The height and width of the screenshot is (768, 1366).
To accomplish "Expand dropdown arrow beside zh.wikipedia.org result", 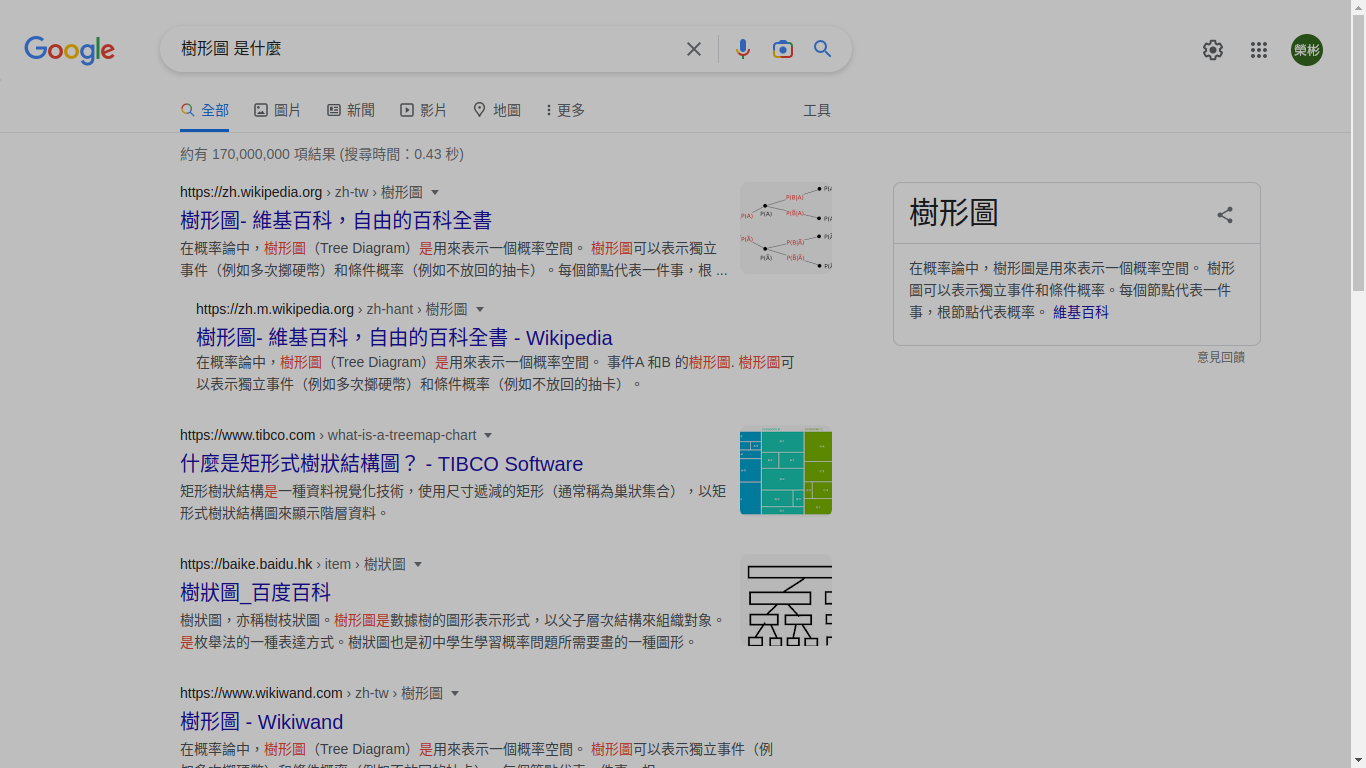I will 435,192.
